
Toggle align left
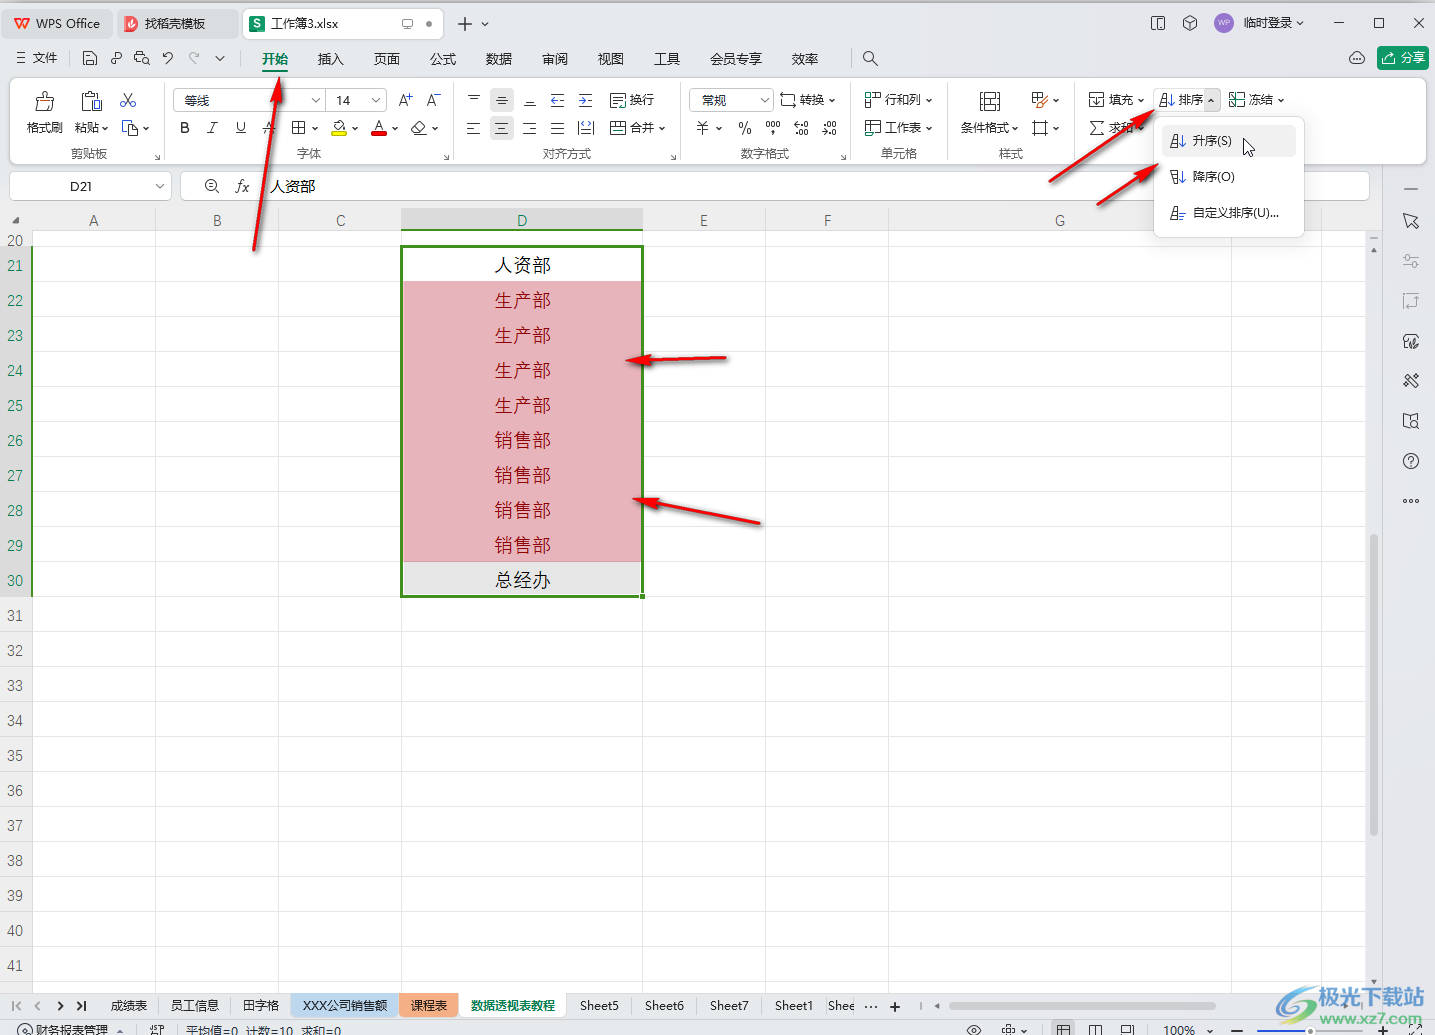[473, 128]
